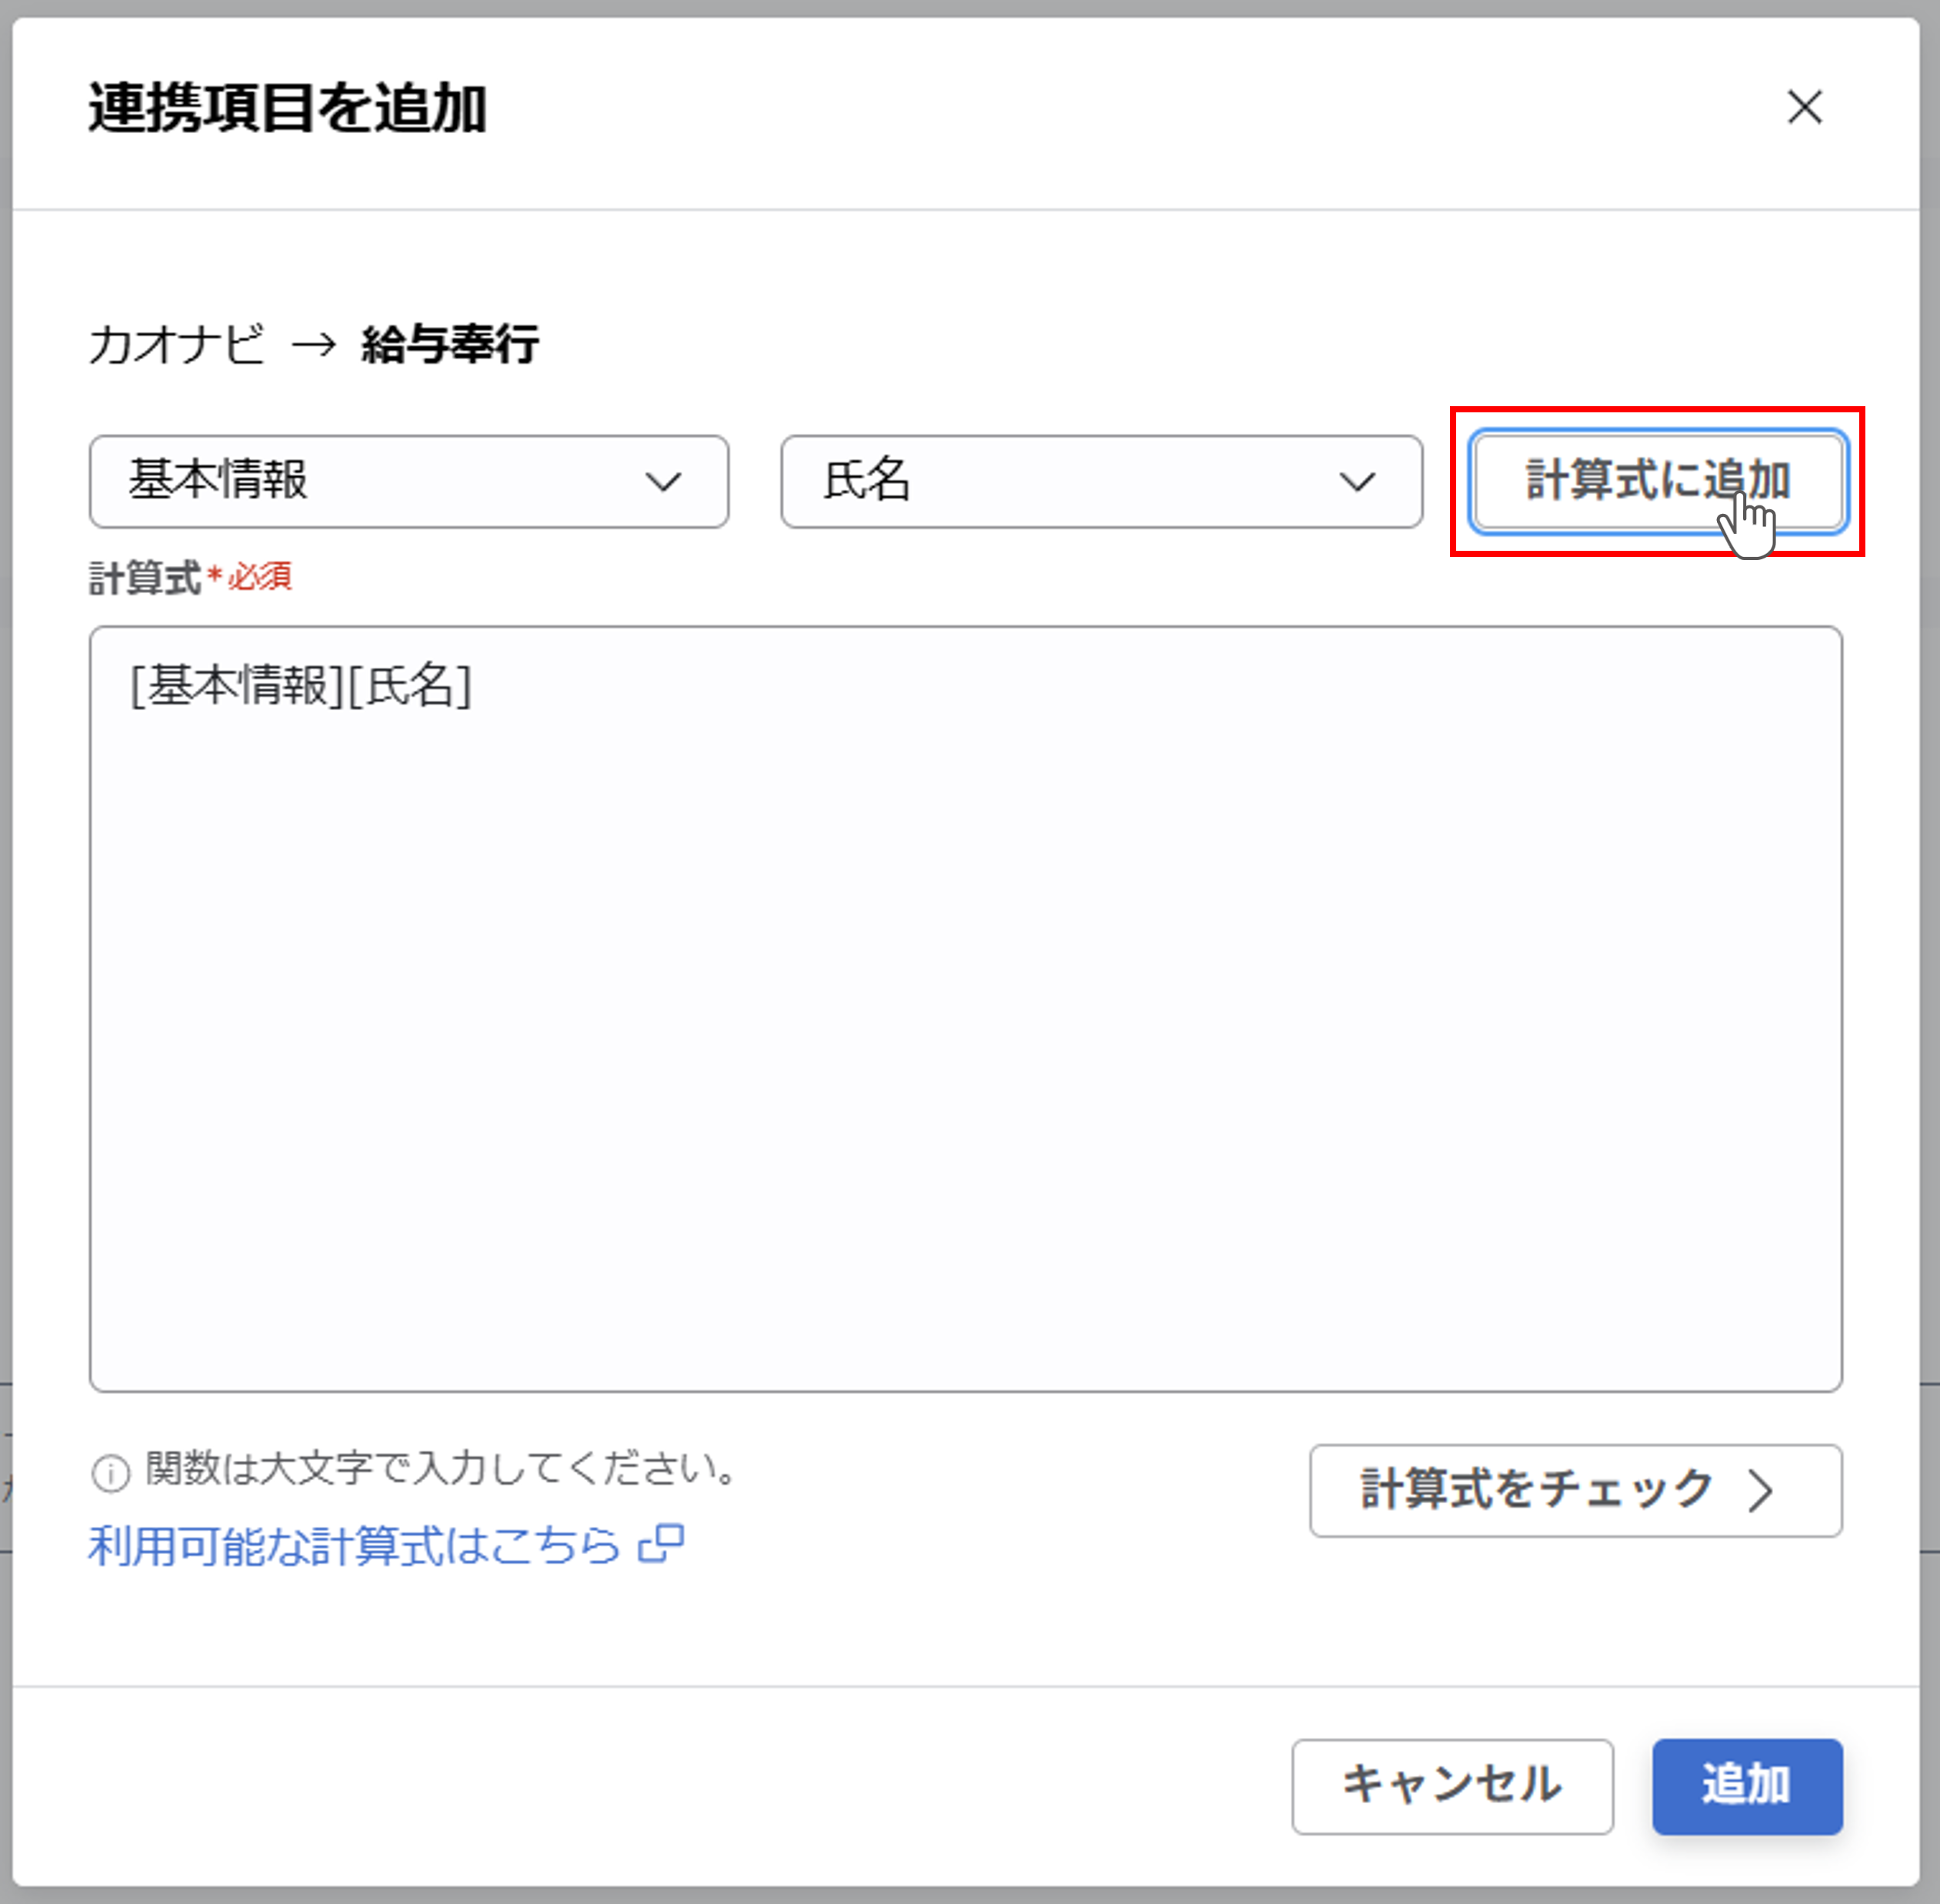Click the 給与奉行 destination label
Viewport: 1940px width, 1904px height.
450,344
